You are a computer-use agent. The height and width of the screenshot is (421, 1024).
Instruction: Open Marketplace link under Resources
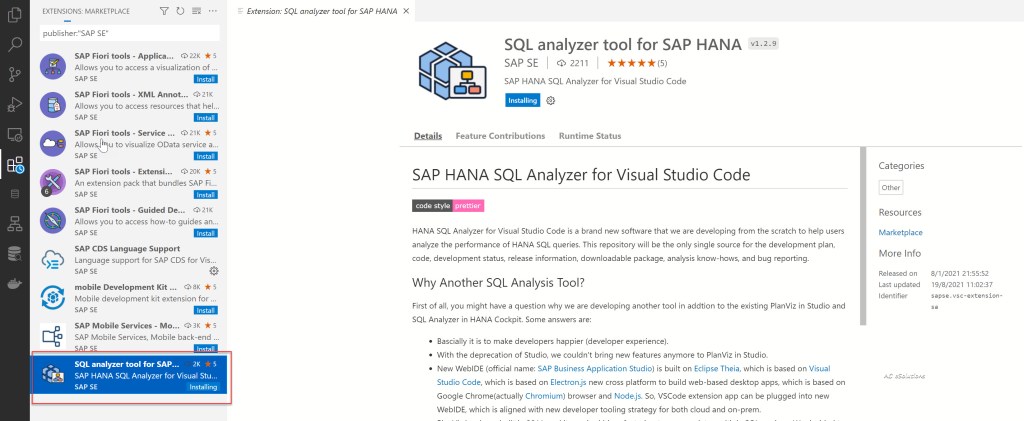pyautogui.click(x=900, y=232)
